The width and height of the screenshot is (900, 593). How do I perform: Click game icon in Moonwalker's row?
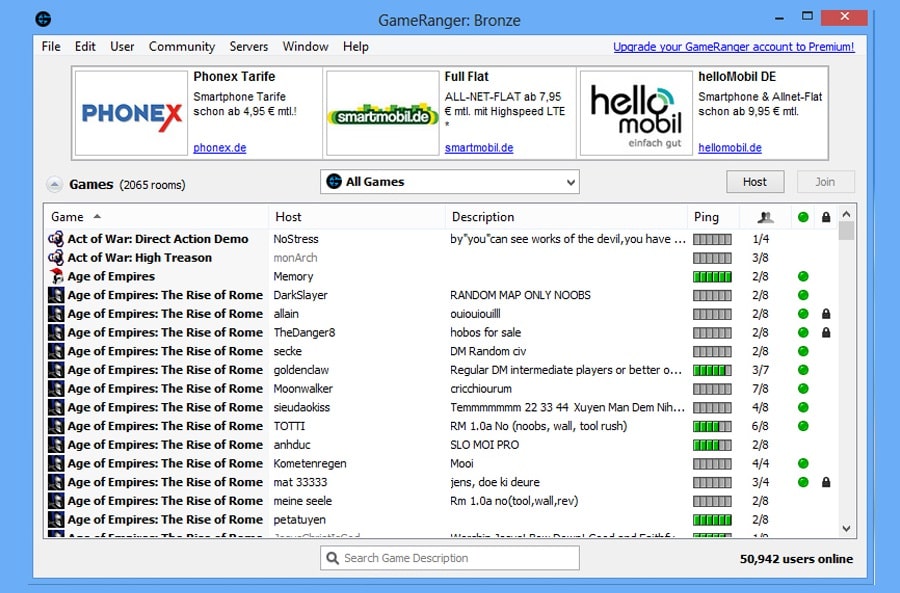pyautogui.click(x=56, y=389)
